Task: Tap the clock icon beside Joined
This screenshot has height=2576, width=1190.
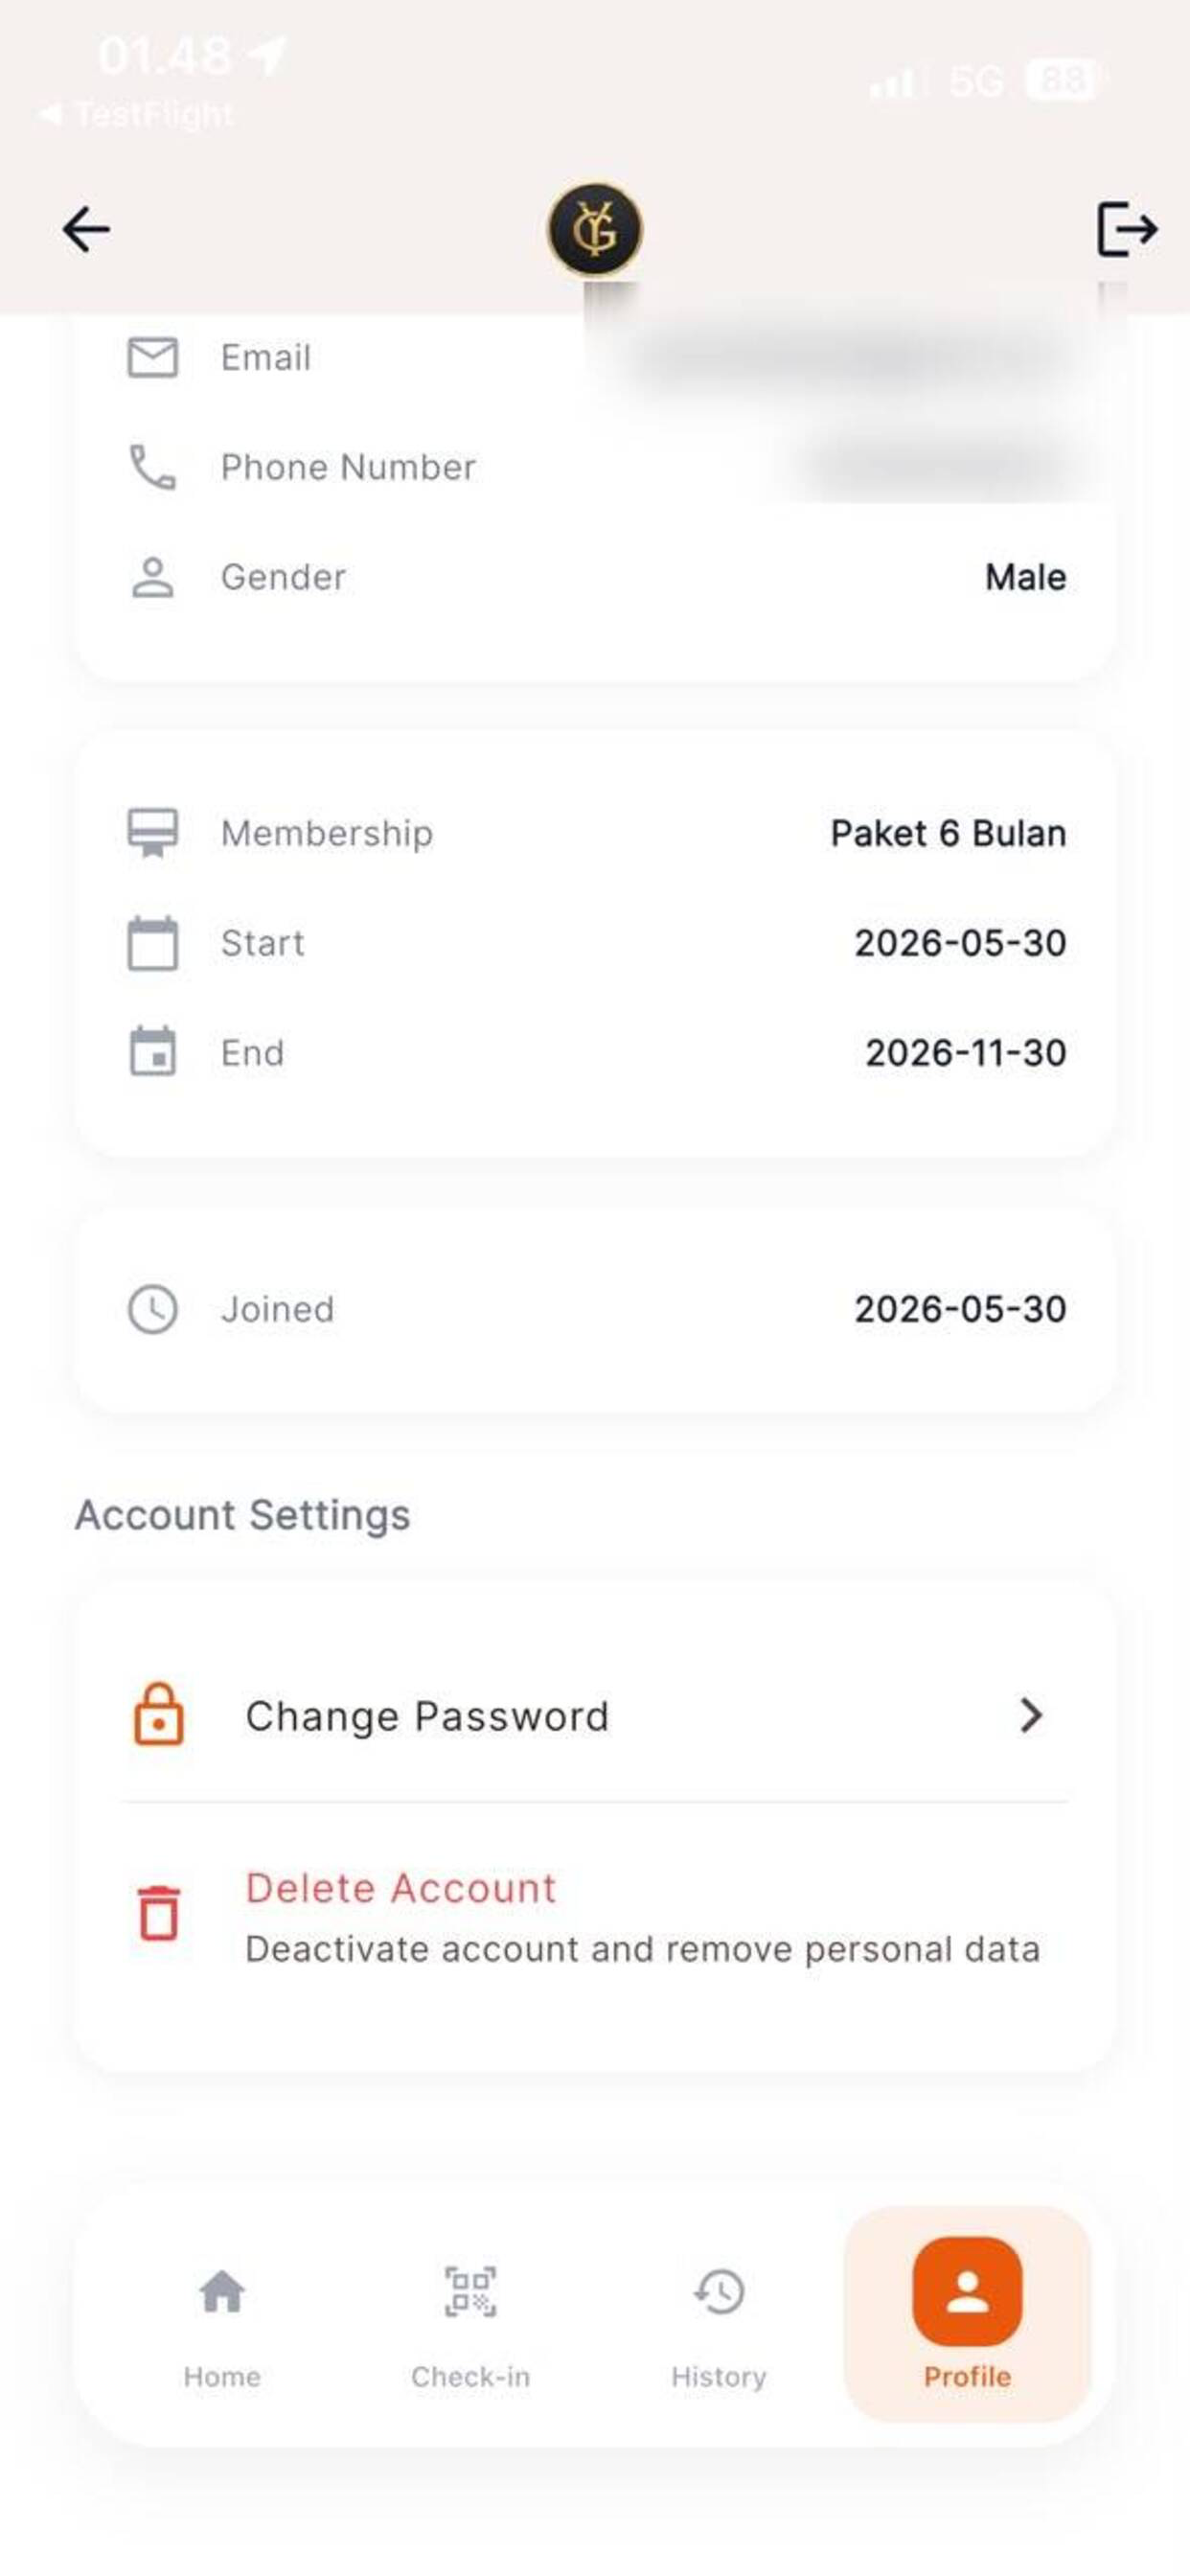Action: pyautogui.click(x=153, y=1309)
